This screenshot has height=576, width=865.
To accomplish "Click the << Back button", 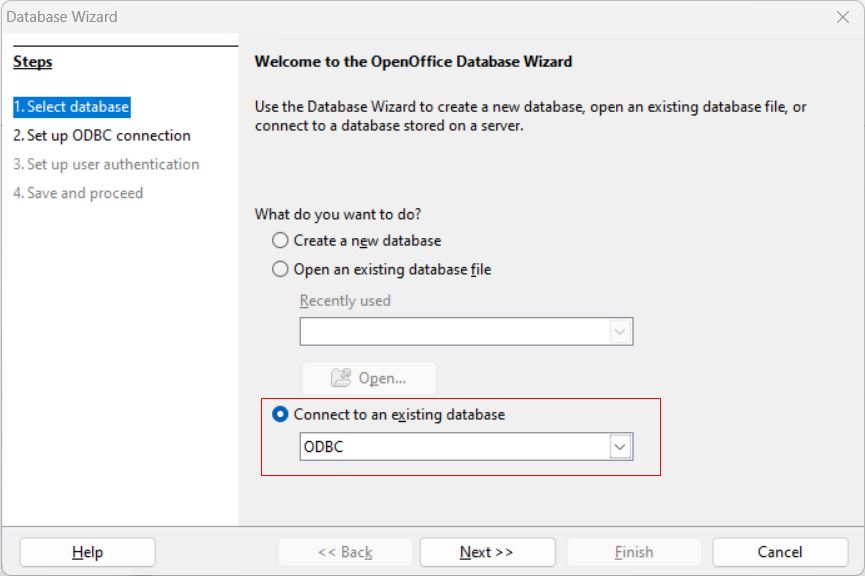I will pos(345,552).
